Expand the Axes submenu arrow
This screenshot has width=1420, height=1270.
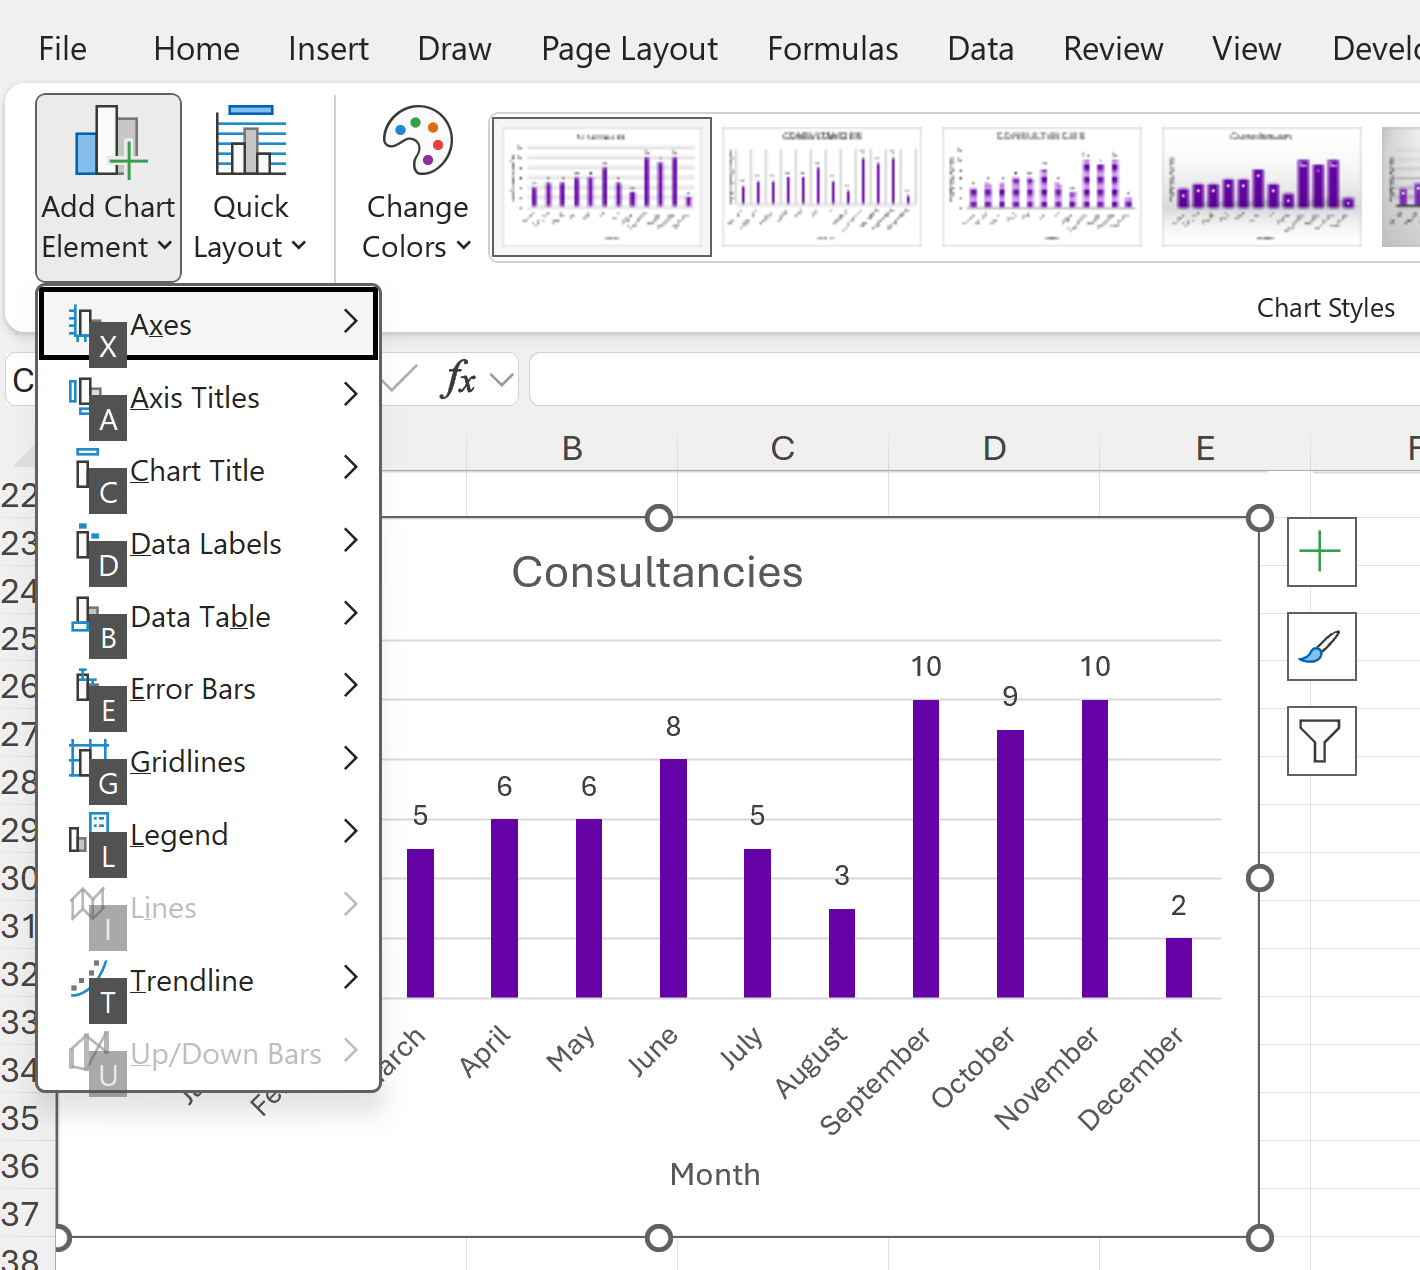tap(350, 322)
